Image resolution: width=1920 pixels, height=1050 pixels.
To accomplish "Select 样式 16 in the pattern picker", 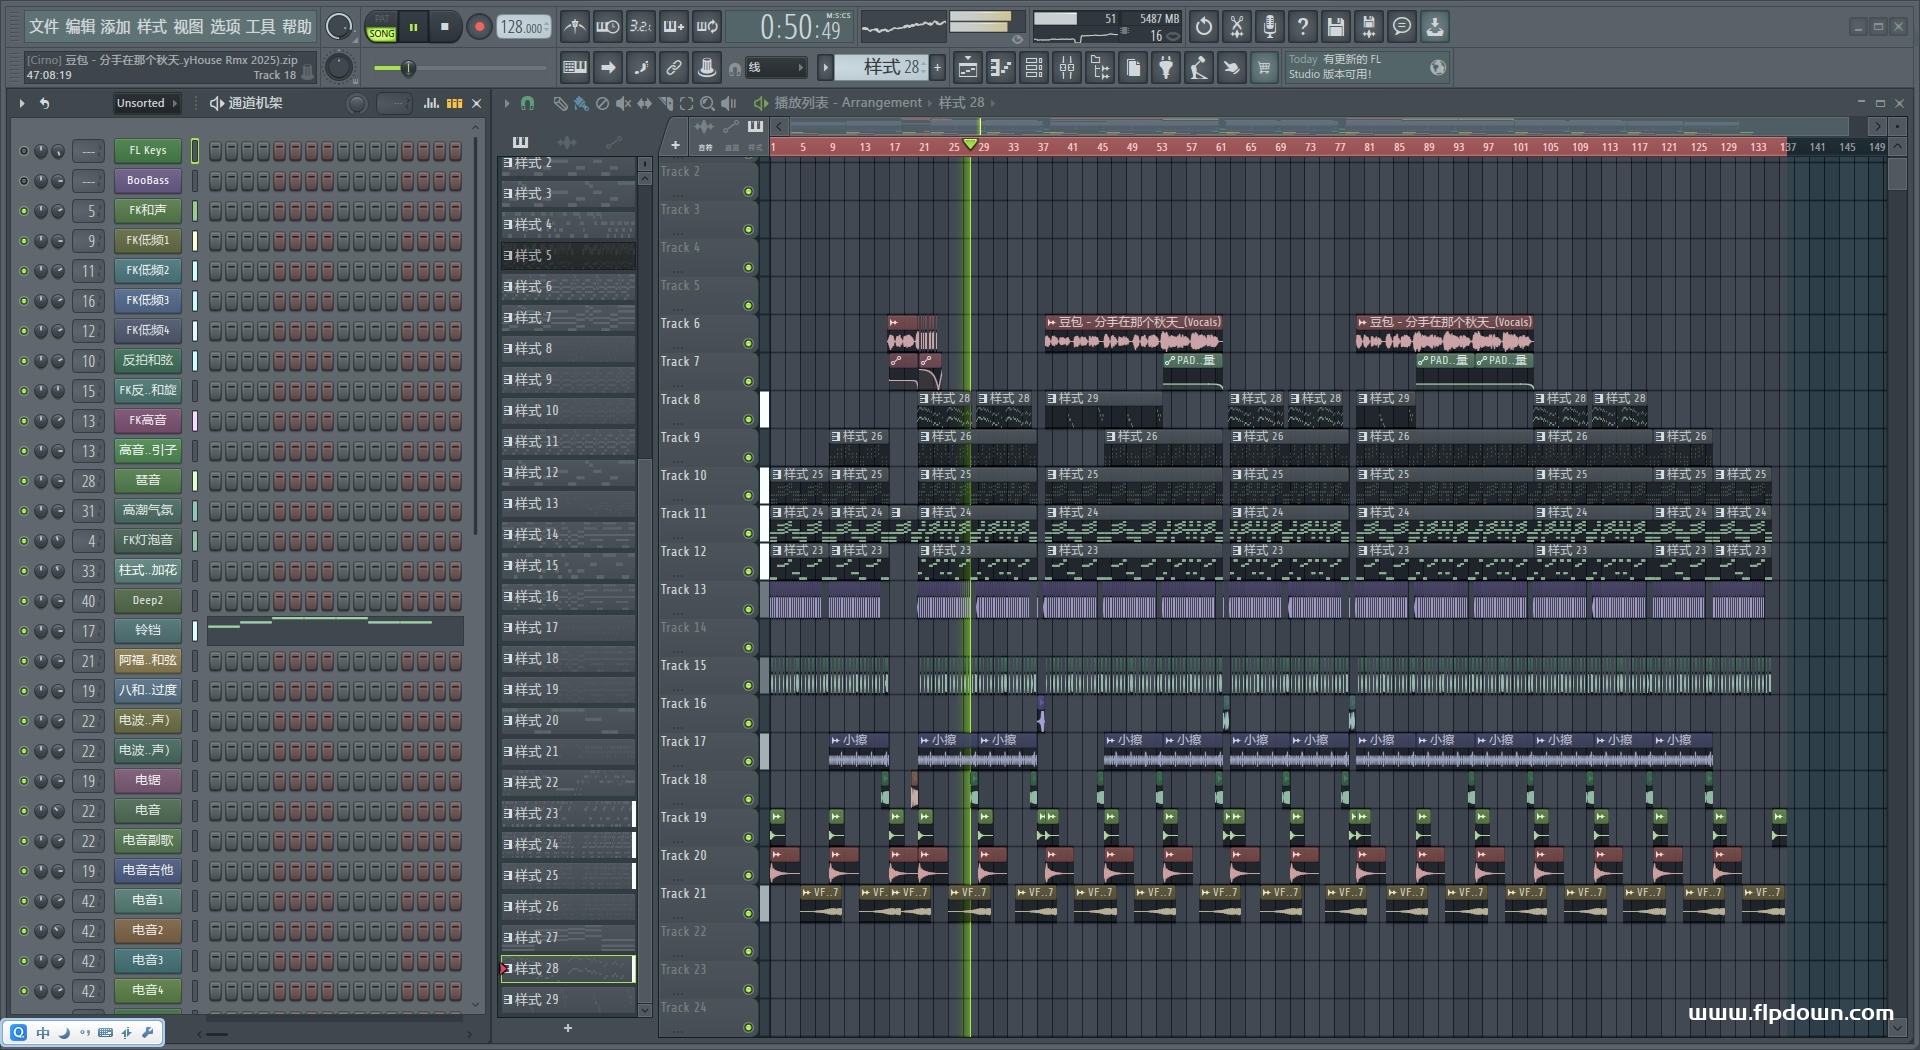I will [x=566, y=597].
